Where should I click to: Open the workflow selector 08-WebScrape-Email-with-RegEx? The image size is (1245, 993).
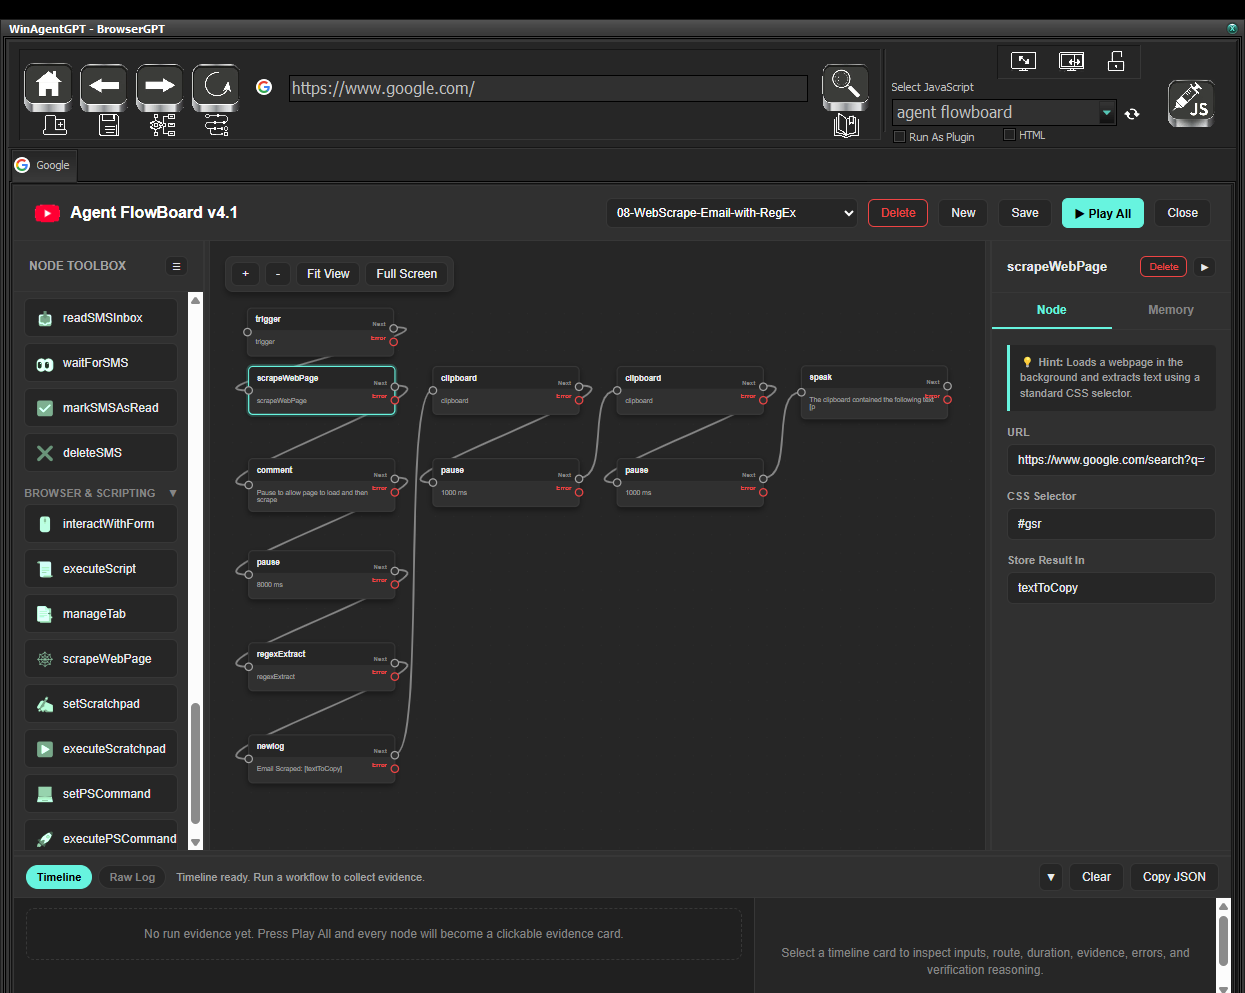pyautogui.click(x=732, y=213)
